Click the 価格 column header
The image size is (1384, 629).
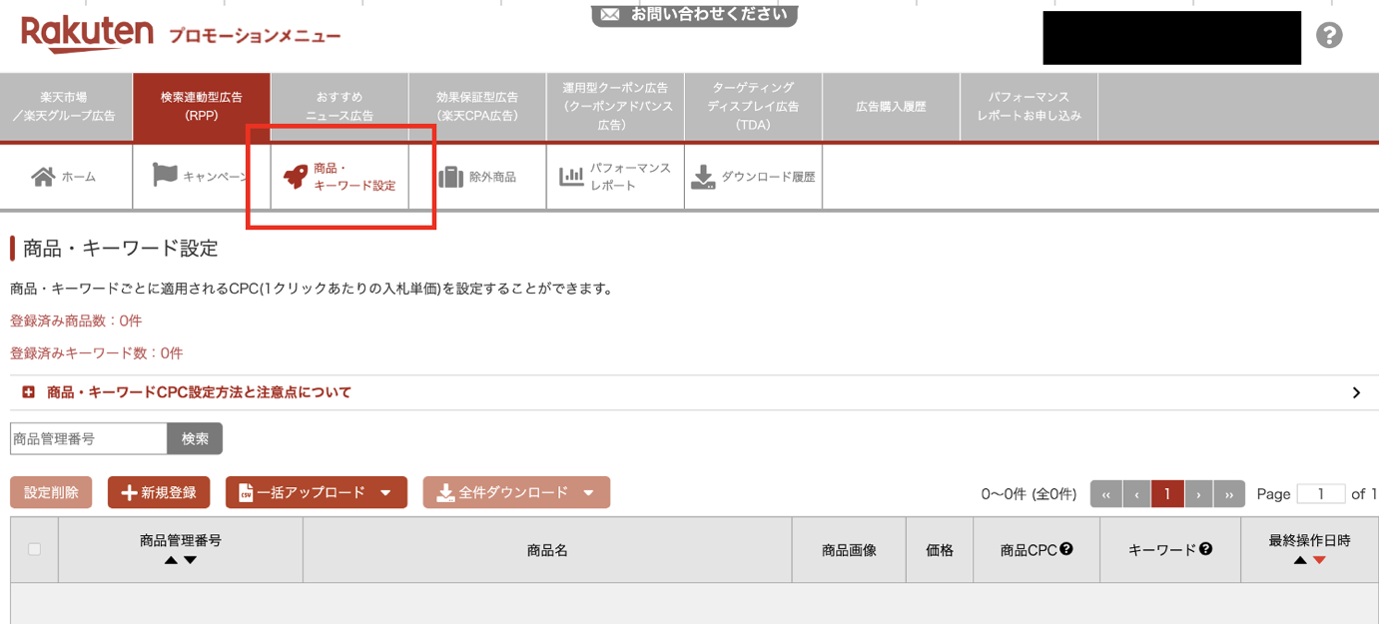pyautogui.click(x=940, y=550)
